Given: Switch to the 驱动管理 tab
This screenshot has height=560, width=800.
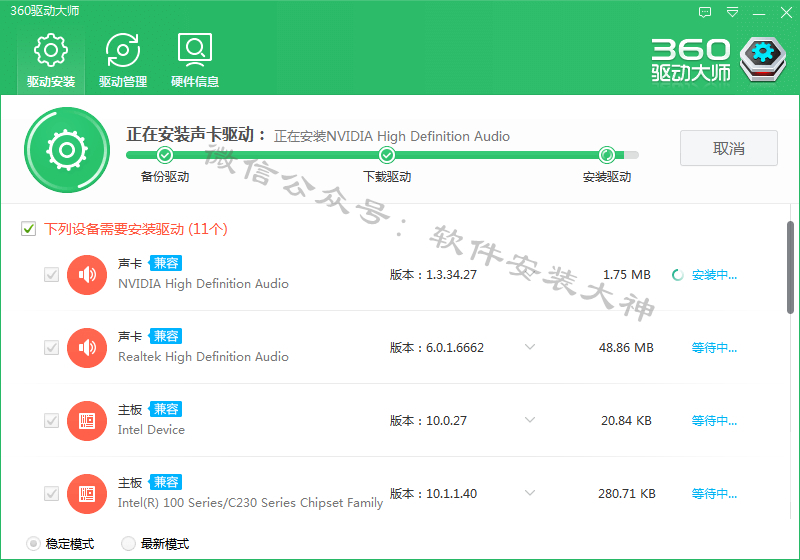Looking at the screenshot, I should point(123,60).
